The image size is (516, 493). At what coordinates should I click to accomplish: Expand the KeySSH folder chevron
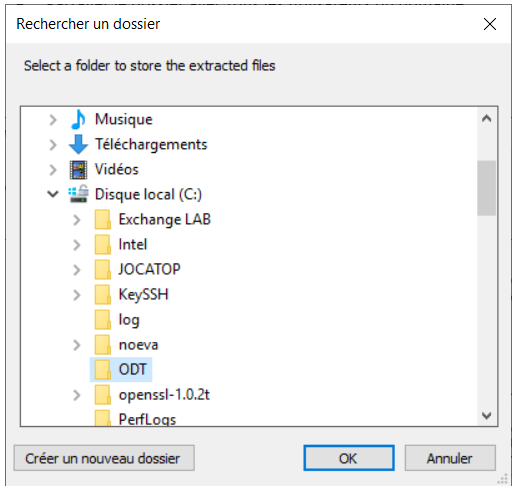[77, 295]
